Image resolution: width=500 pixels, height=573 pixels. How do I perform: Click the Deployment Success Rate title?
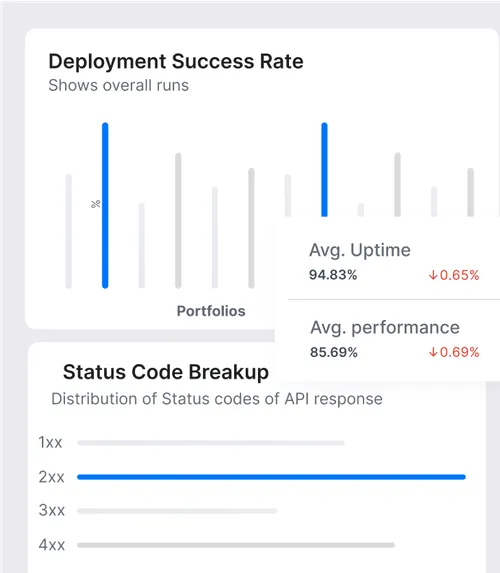176,61
